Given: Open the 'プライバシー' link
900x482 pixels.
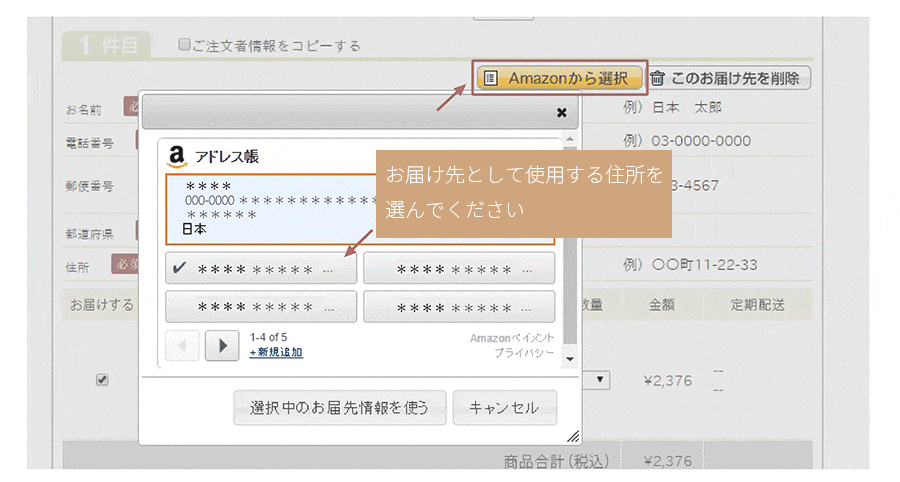Looking at the screenshot, I should (525, 353).
